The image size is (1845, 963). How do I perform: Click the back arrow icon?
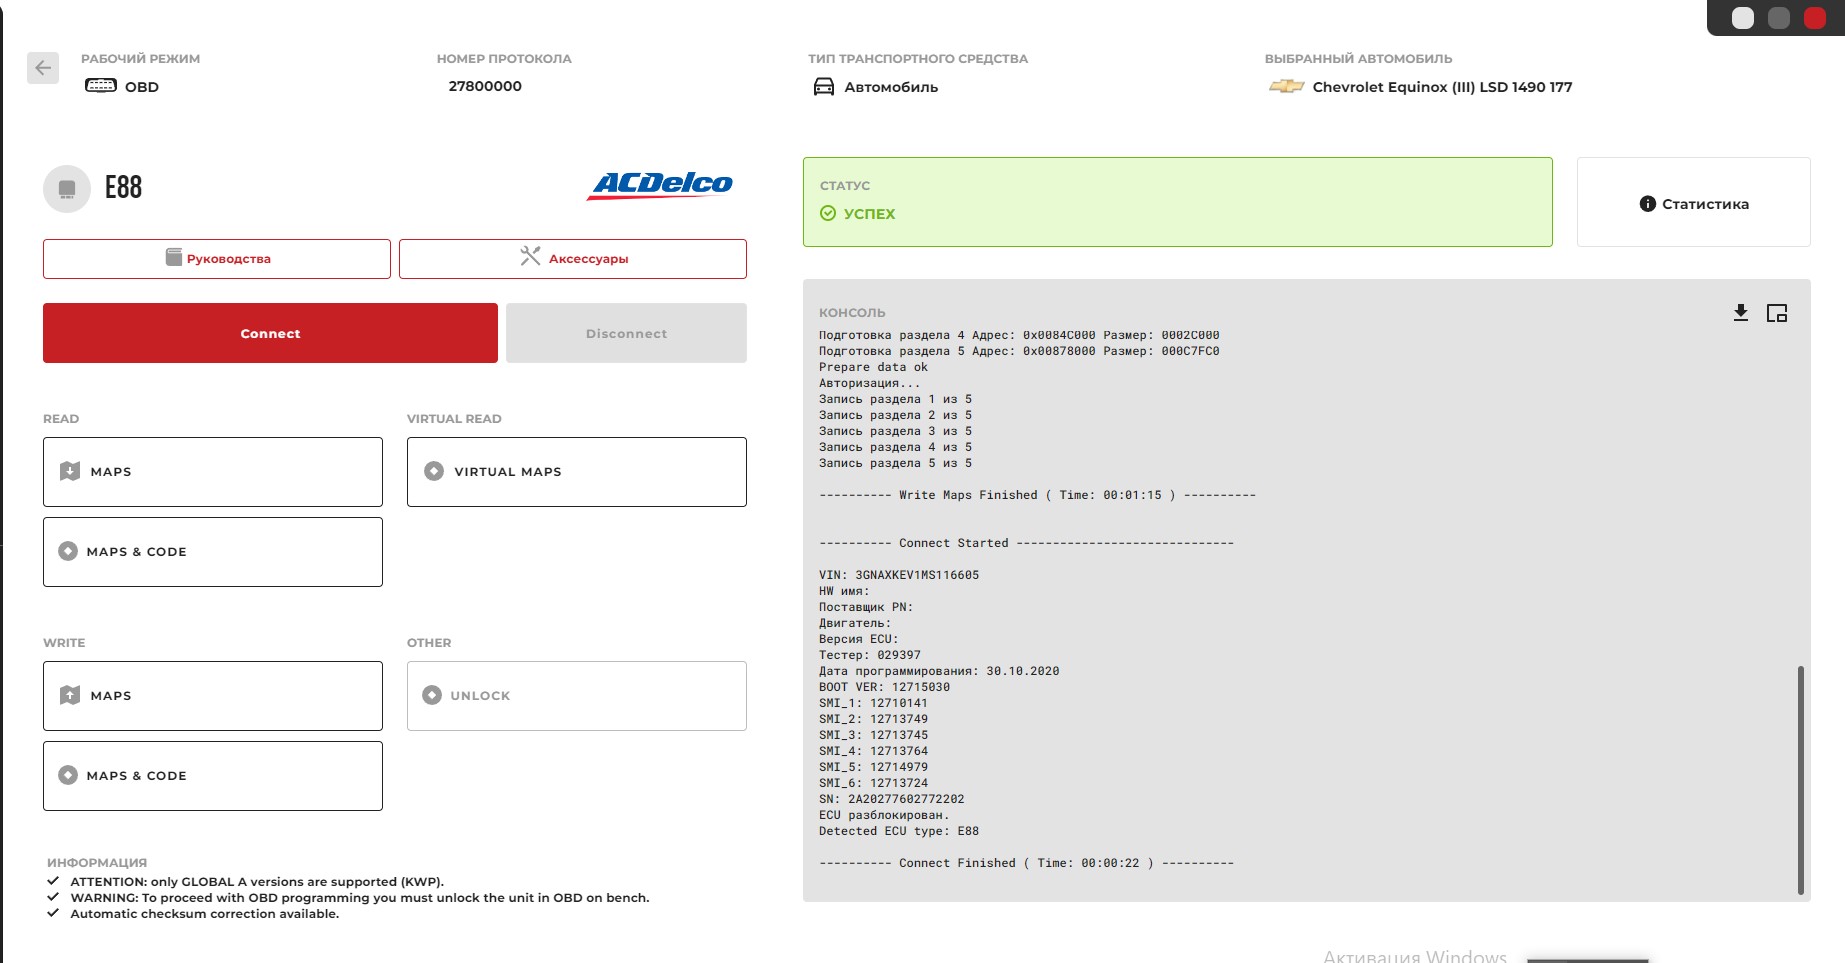(x=43, y=68)
